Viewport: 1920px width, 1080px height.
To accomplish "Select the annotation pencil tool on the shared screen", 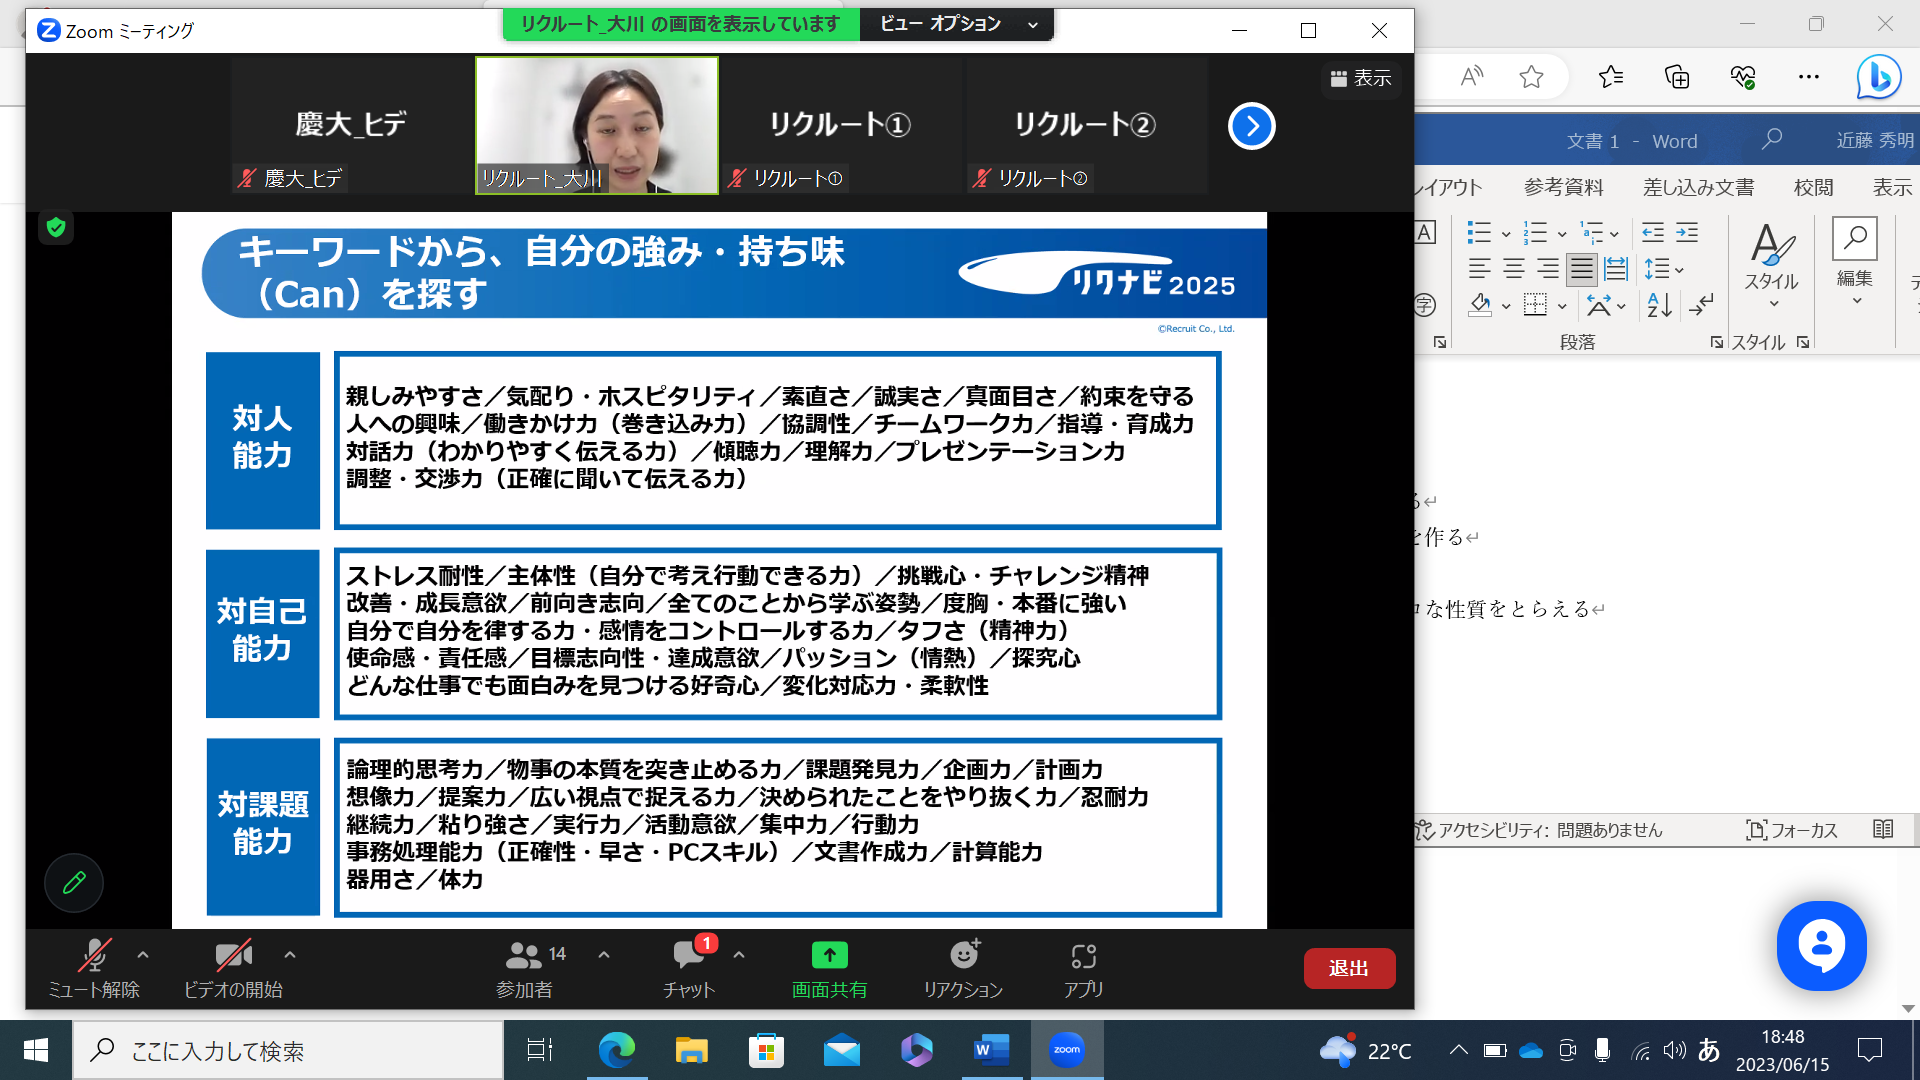I will click(73, 883).
